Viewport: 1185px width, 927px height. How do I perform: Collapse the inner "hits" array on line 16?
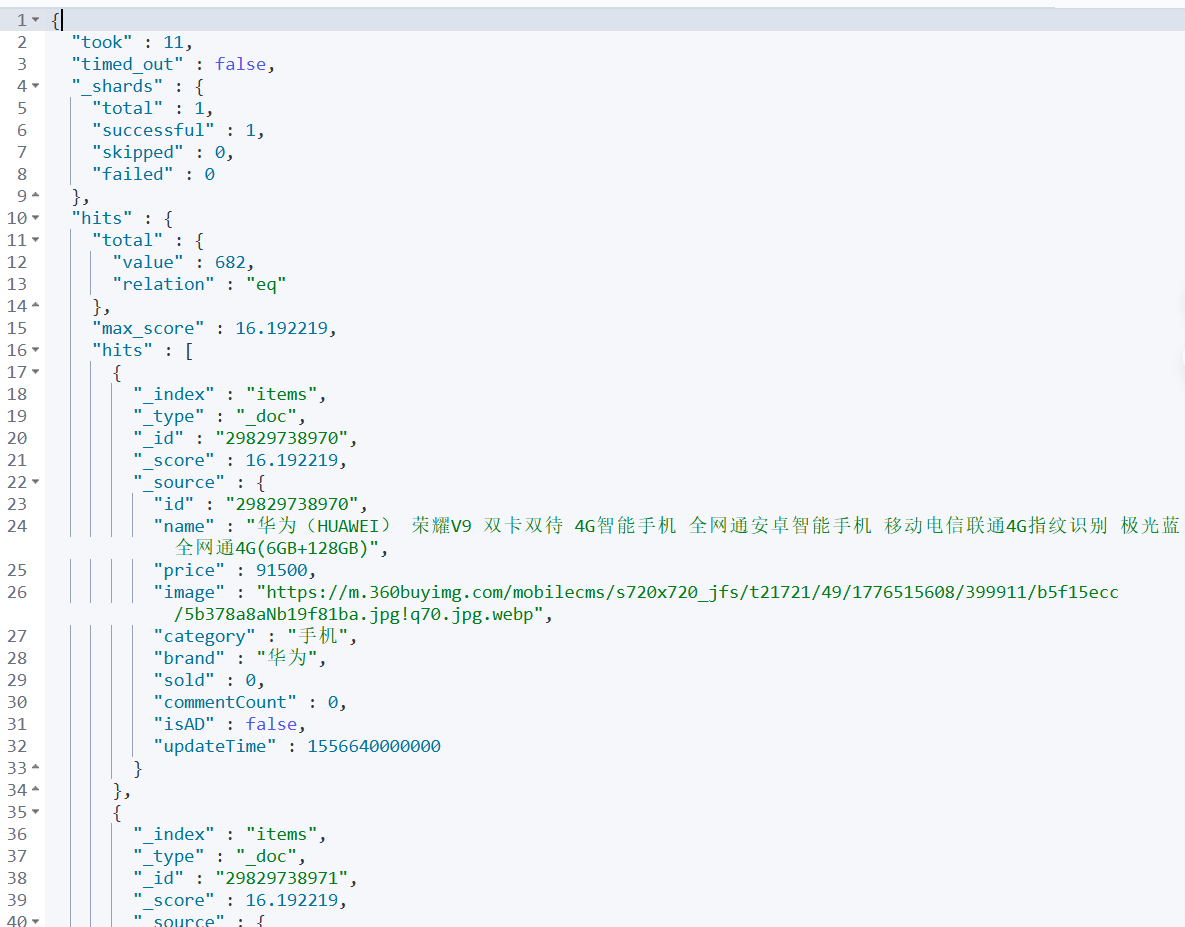pyautogui.click(x=37, y=350)
